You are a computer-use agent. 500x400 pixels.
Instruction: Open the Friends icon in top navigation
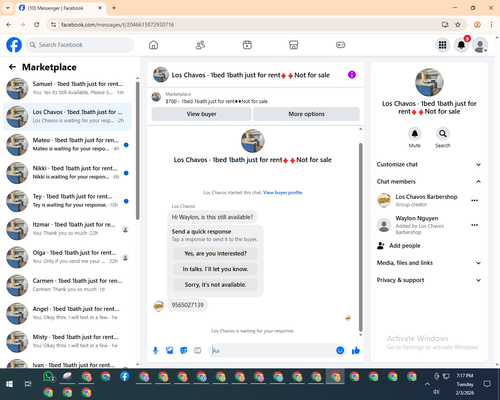(x=200, y=45)
